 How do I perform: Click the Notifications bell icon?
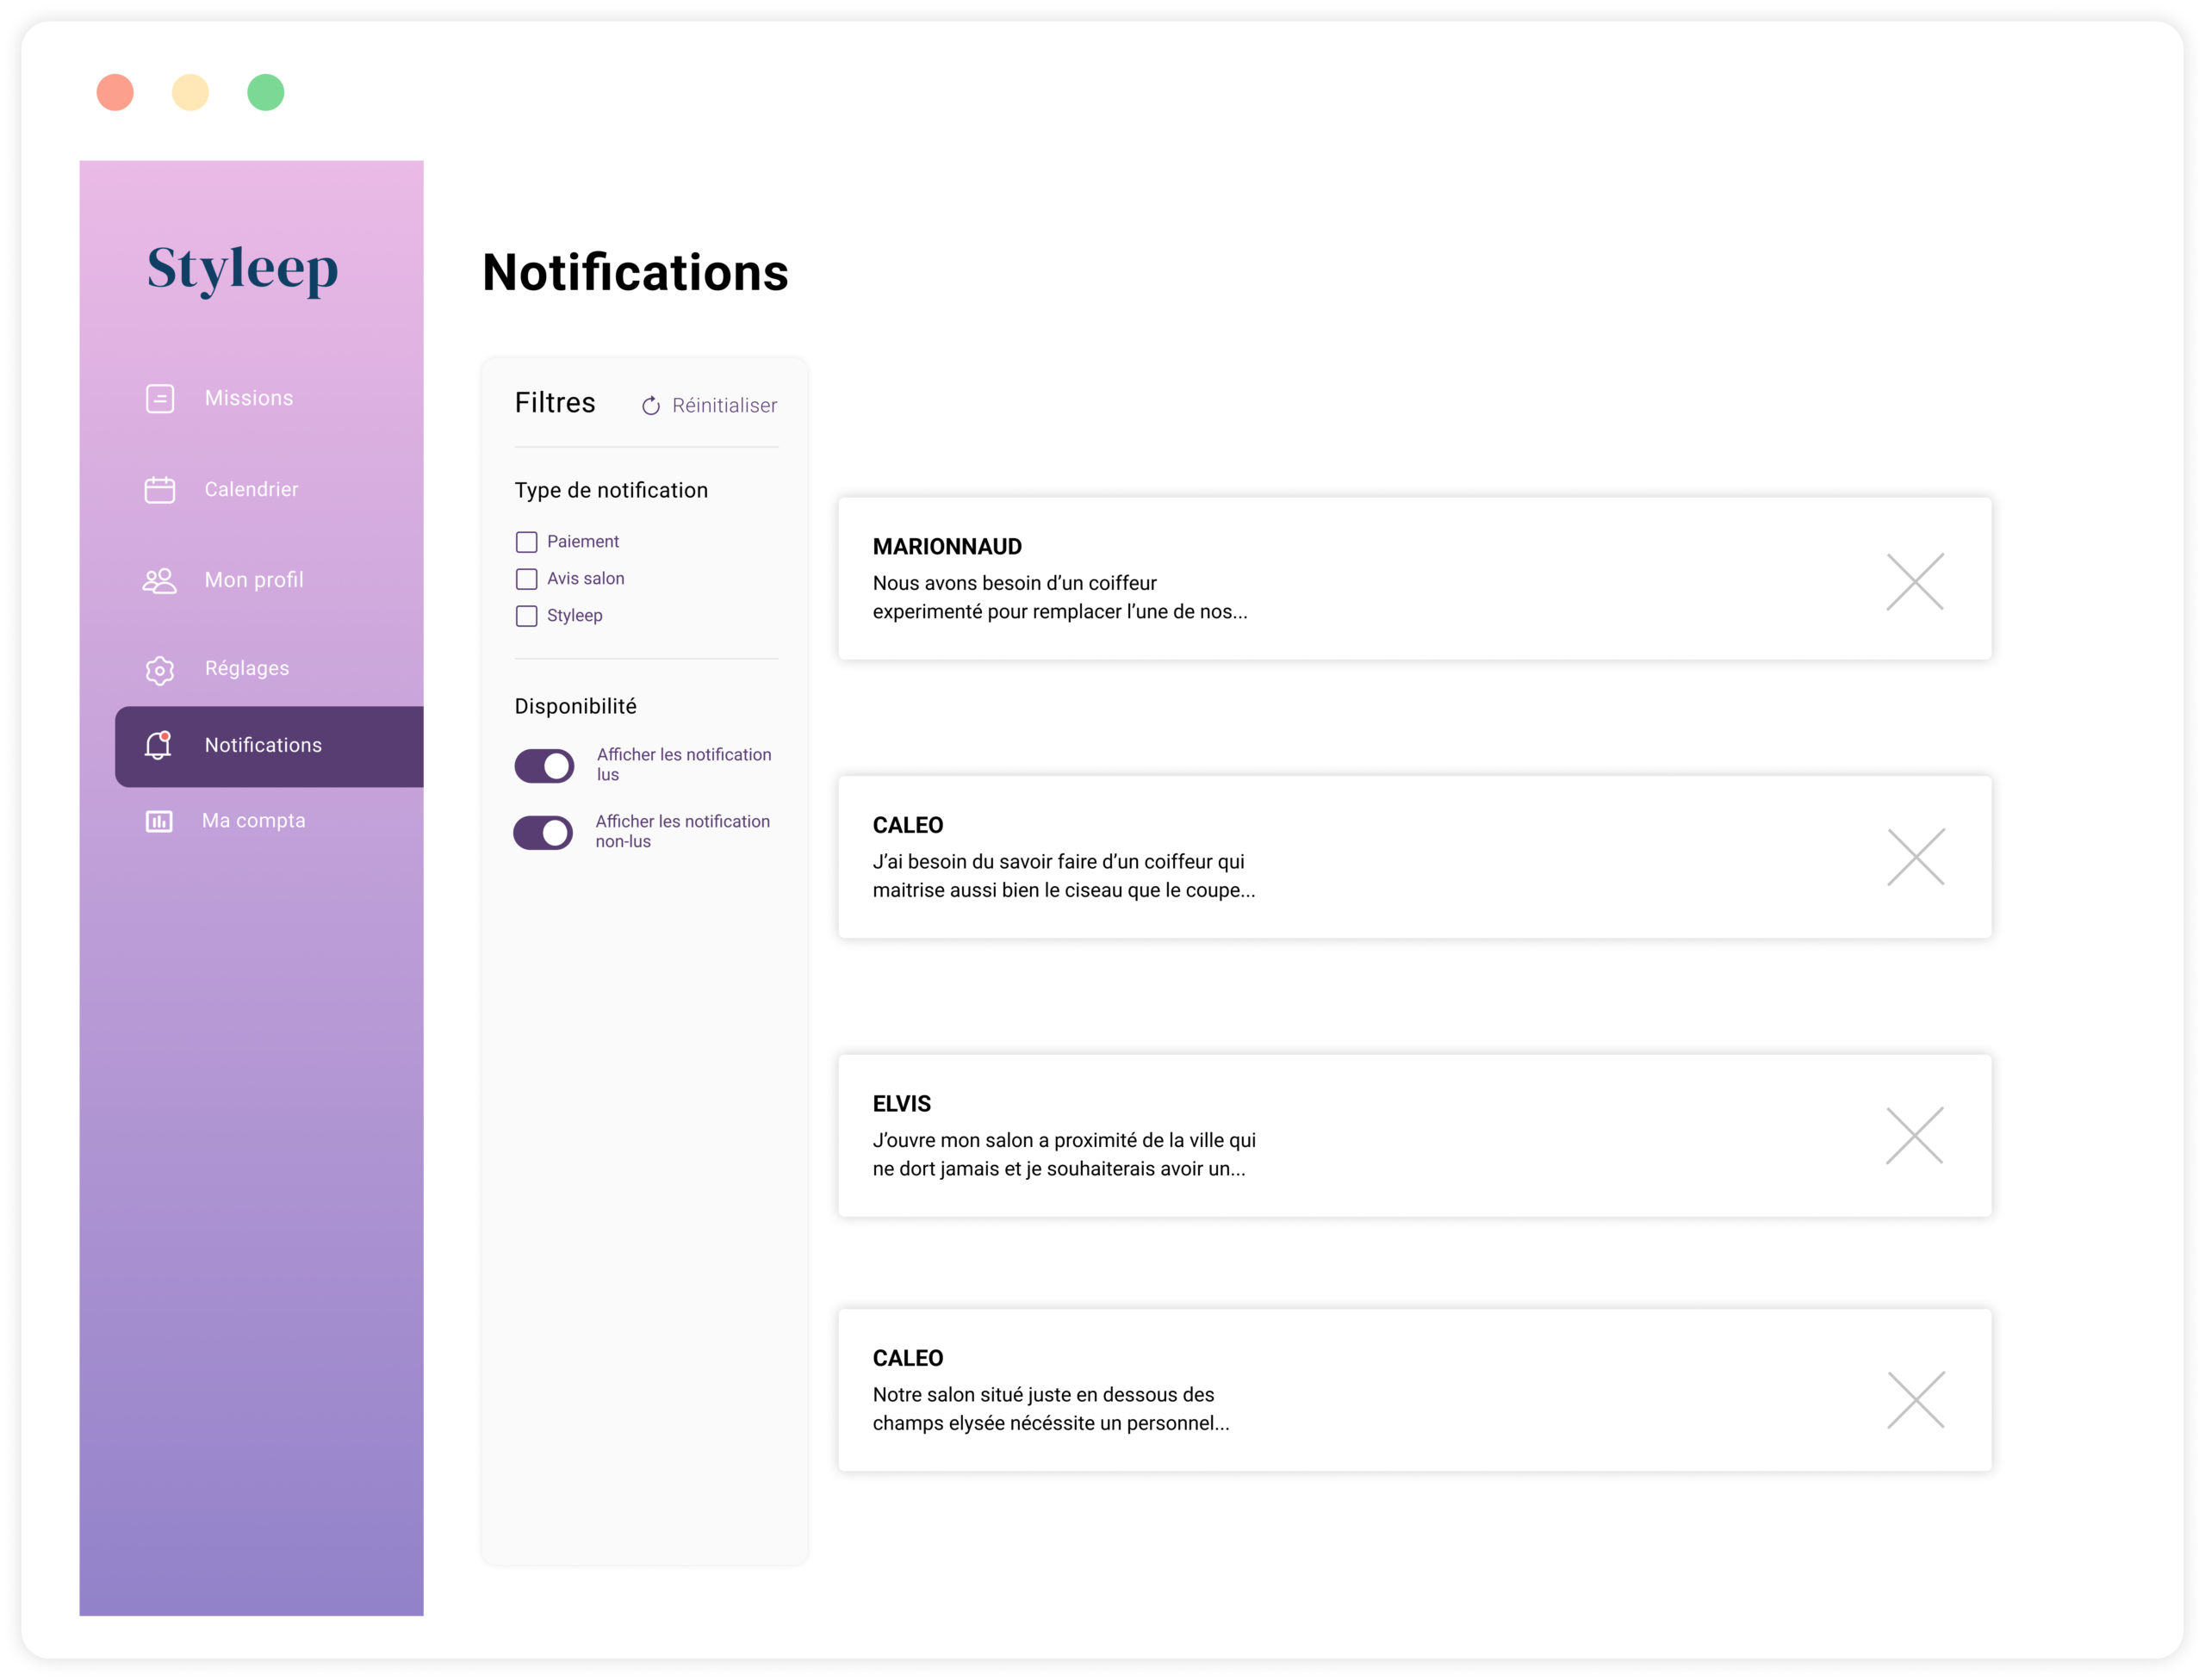coord(159,746)
